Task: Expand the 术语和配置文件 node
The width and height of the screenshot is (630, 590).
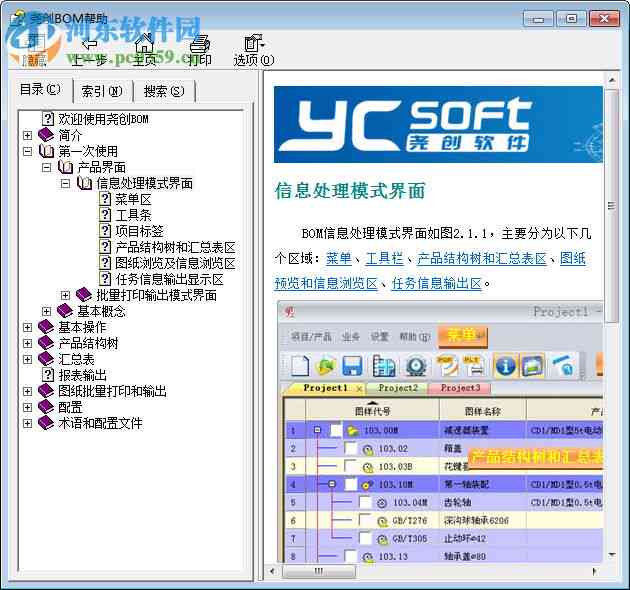Action: 27,424
